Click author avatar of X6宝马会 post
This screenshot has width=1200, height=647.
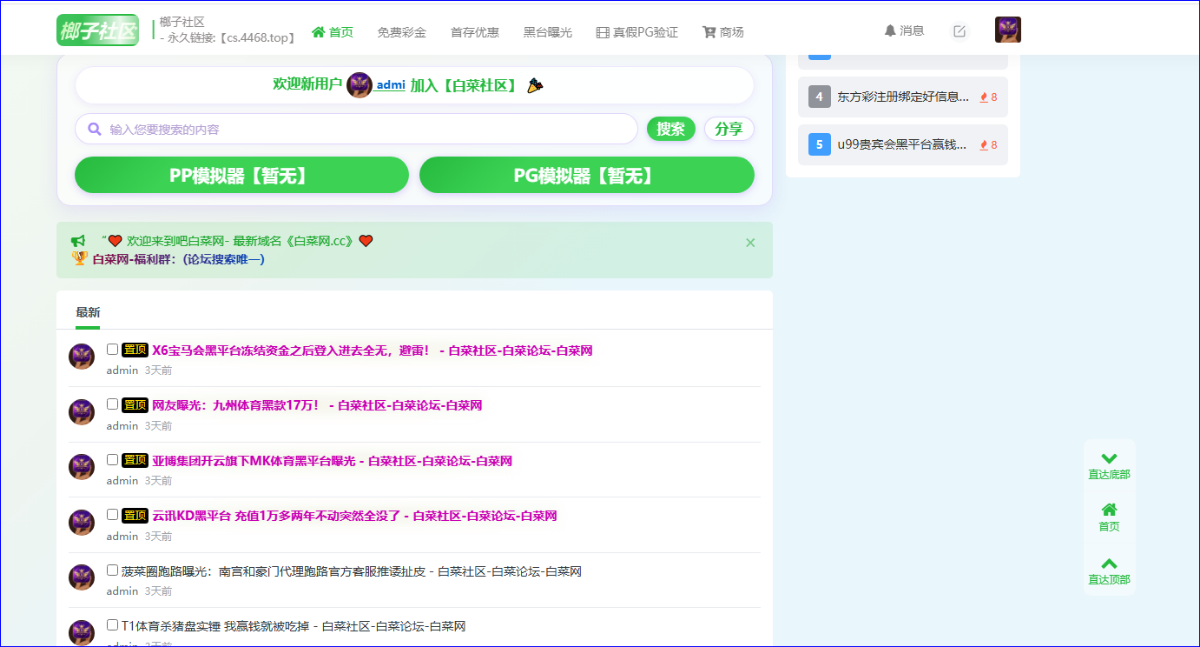click(x=82, y=357)
